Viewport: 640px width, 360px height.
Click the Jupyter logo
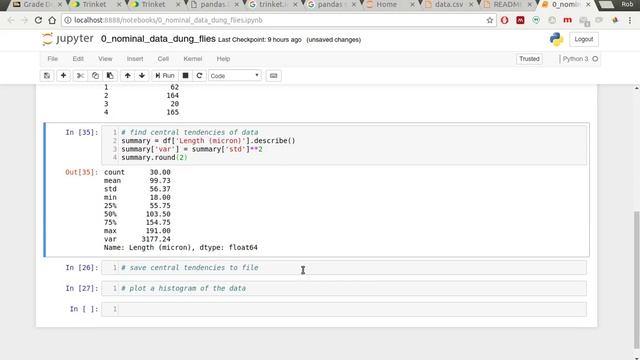click(x=68, y=39)
